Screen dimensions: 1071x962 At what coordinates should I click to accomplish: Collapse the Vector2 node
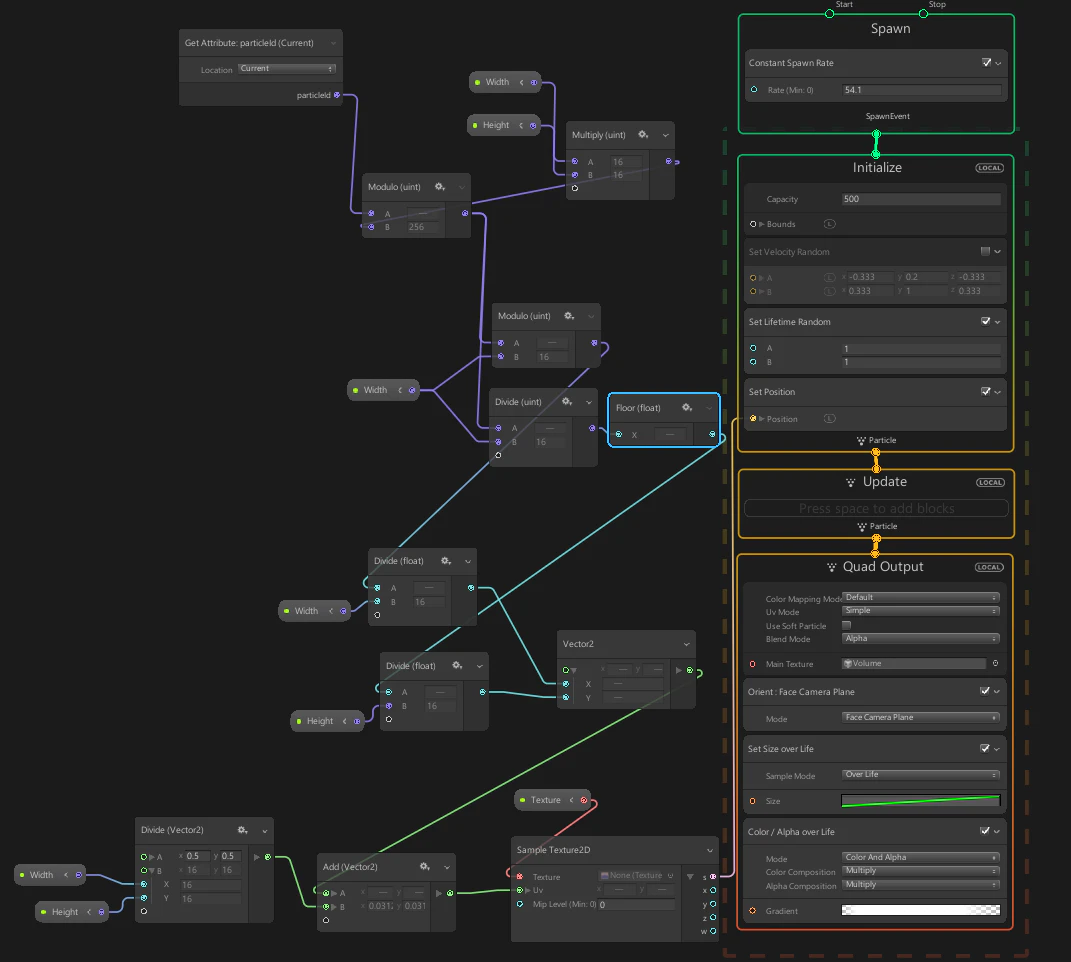coord(686,644)
